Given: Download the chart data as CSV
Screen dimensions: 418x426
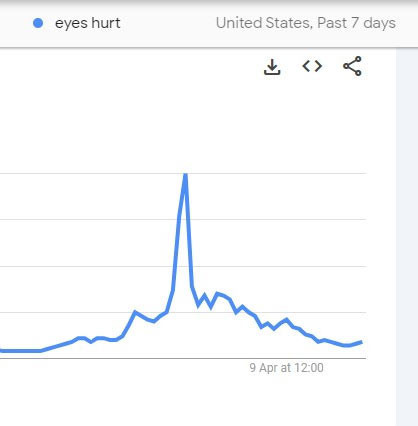Looking at the screenshot, I should pyautogui.click(x=272, y=67).
